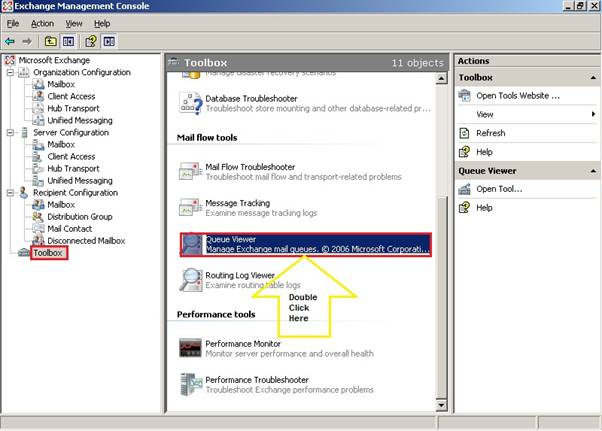
Task: Toggle the action pane toolbar icon
Action: [x=109, y=41]
